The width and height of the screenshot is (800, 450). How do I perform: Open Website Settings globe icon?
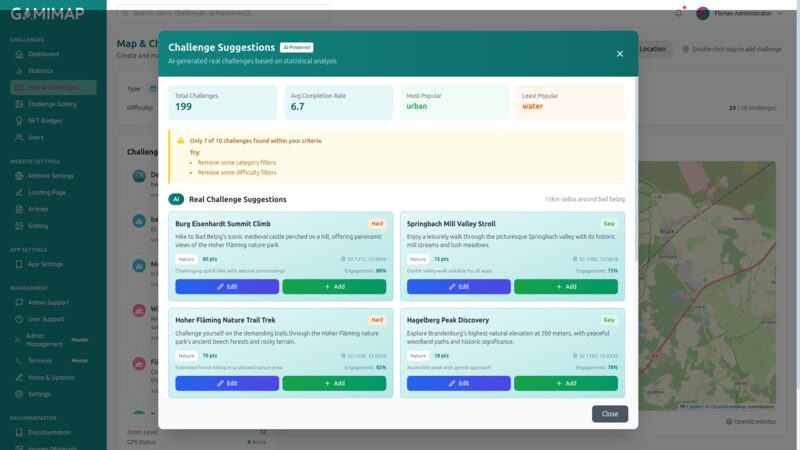[x=19, y=176]
